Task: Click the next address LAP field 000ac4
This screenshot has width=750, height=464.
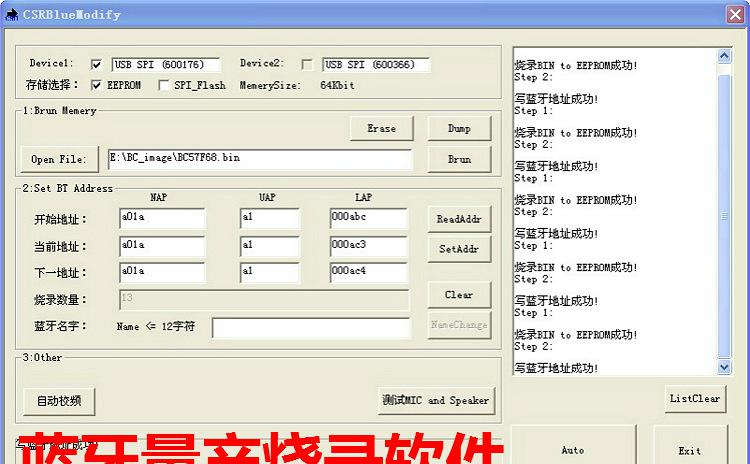Action: point(369,272)
